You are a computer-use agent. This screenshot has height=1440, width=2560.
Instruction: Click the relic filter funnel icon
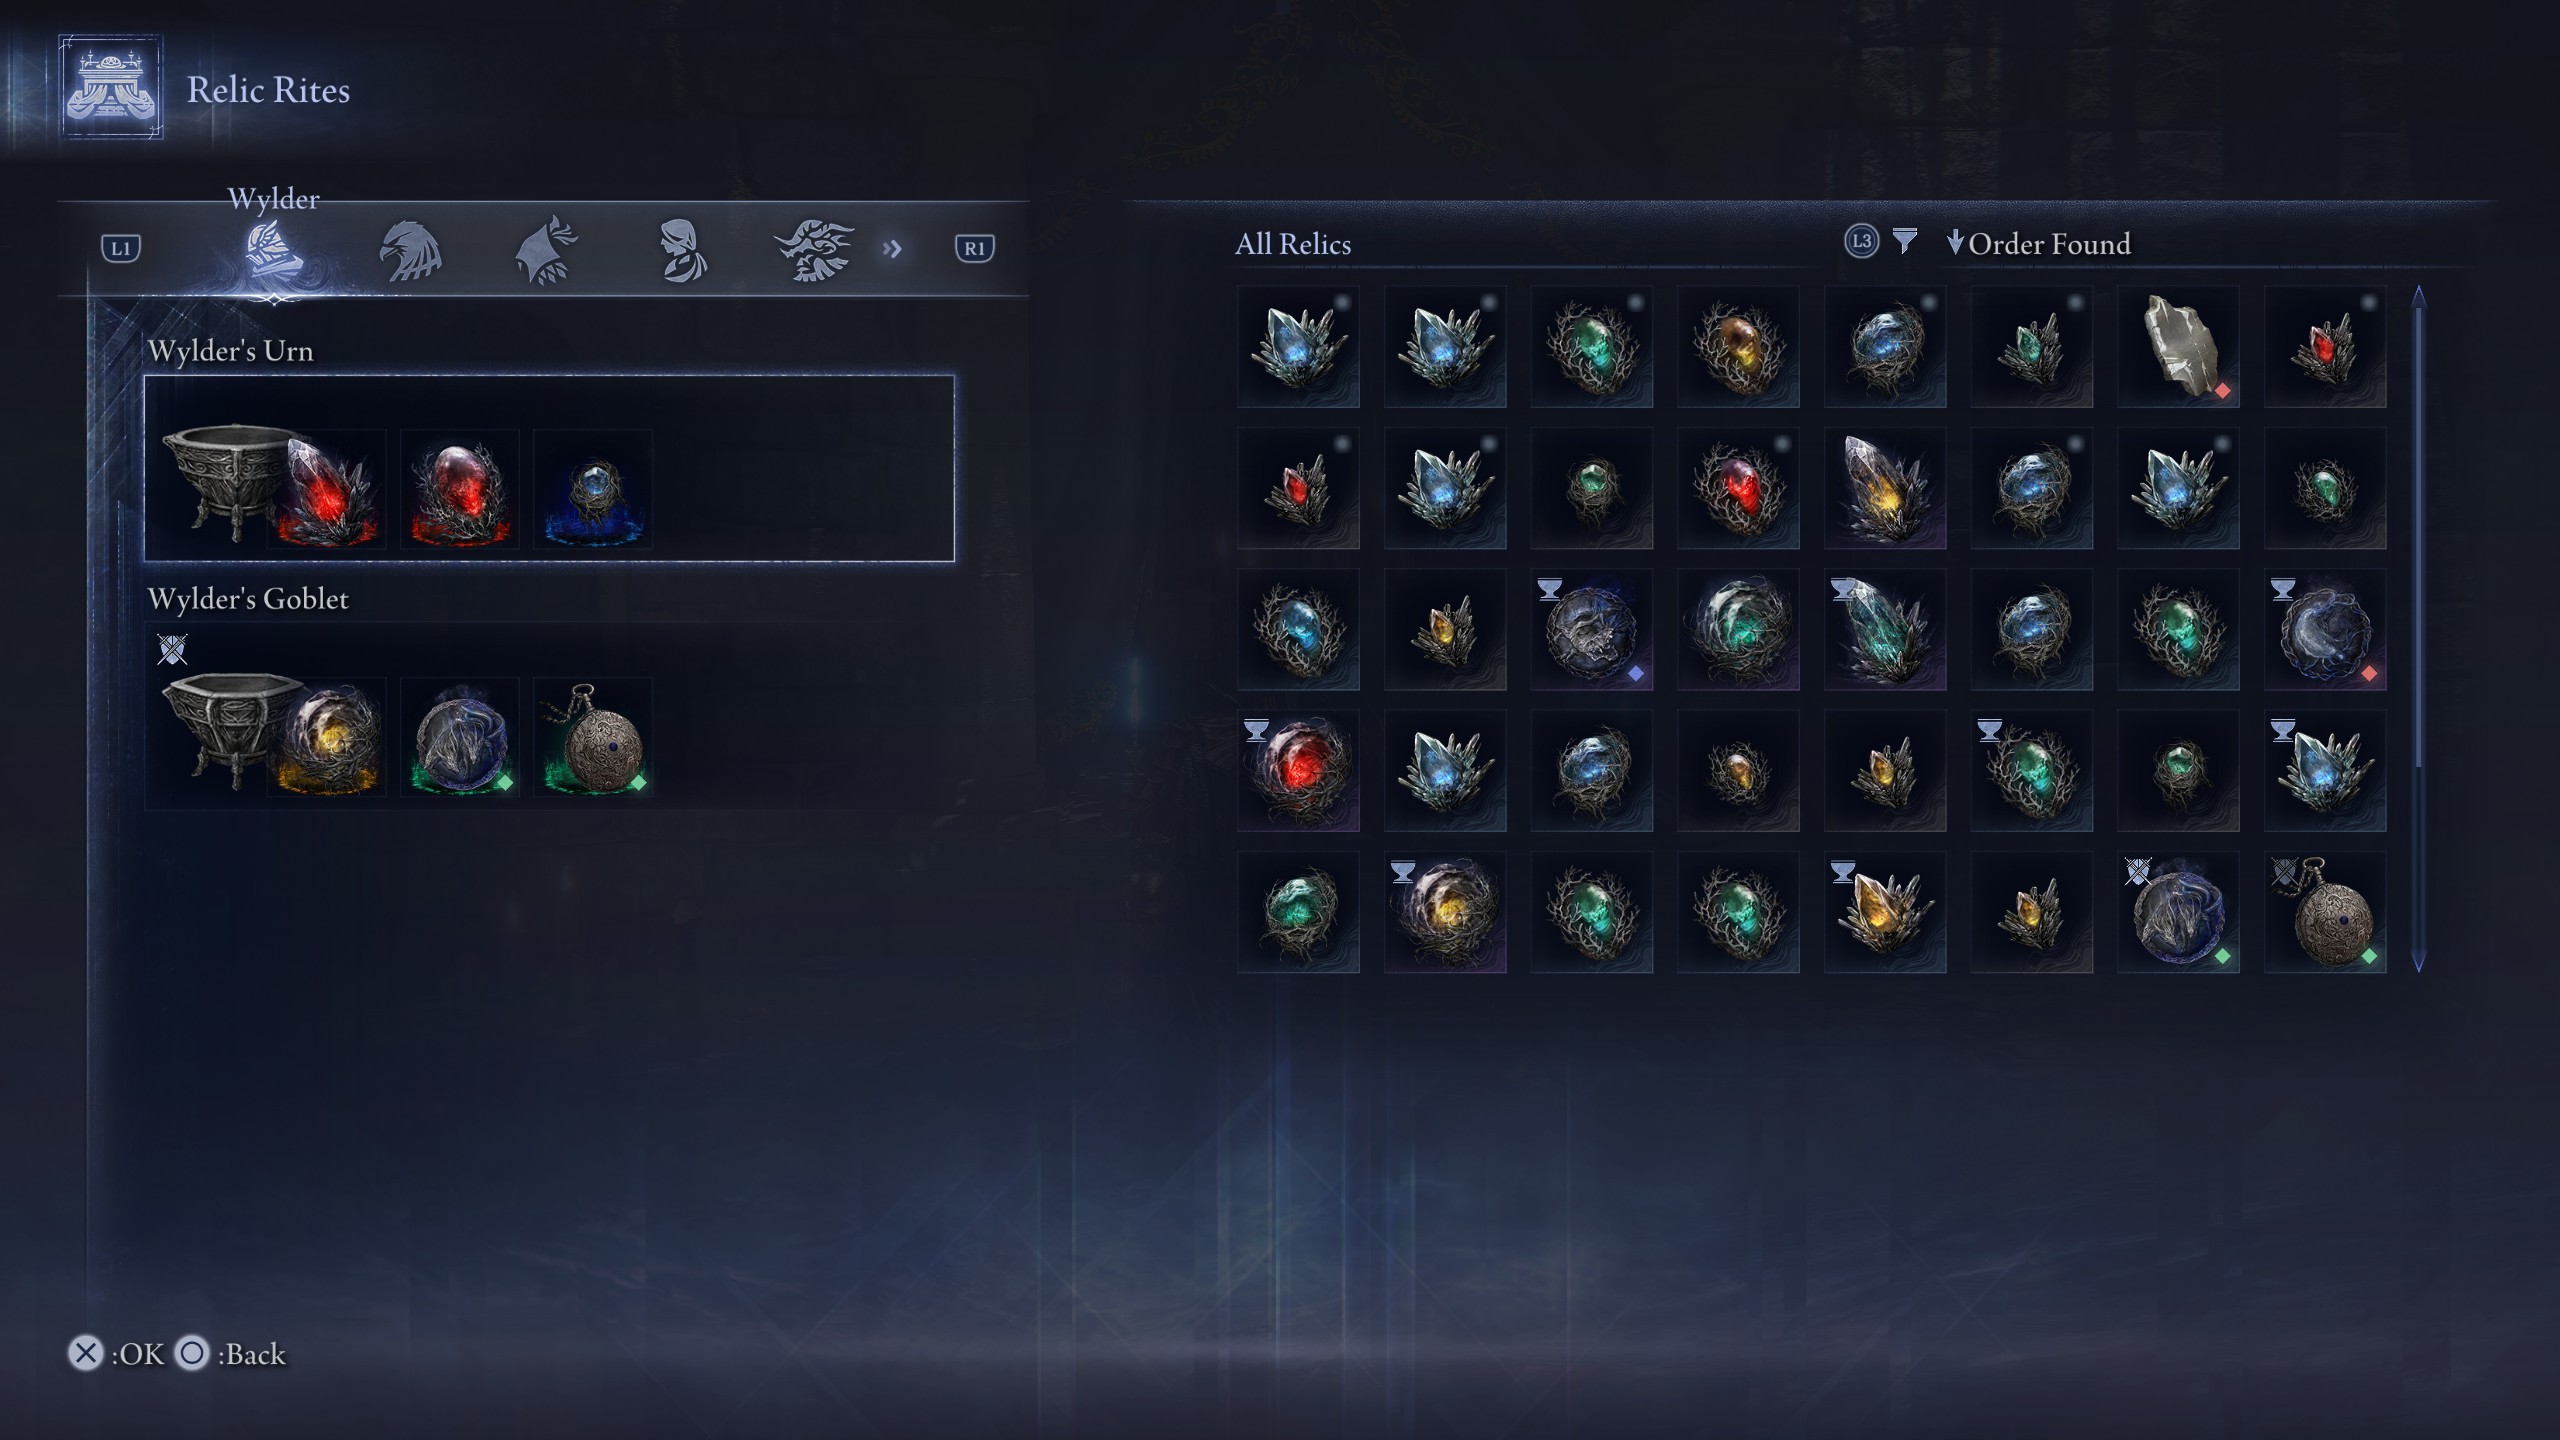click(x=1905, y=241)
